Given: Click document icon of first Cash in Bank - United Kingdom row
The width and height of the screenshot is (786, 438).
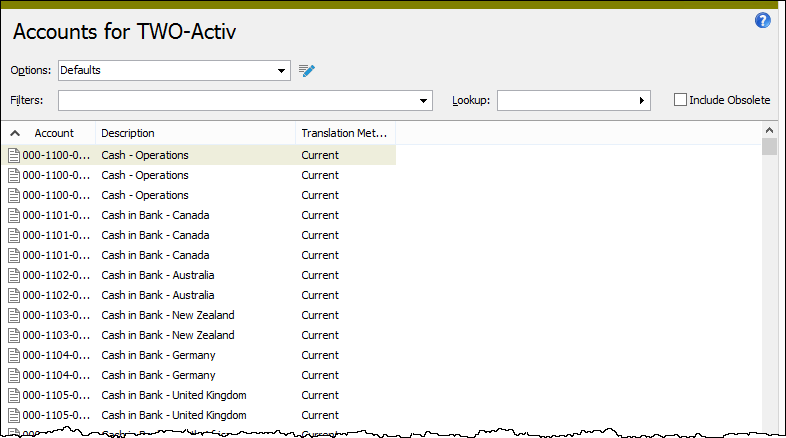Looking at the screenshot, I should coord(15,395).
